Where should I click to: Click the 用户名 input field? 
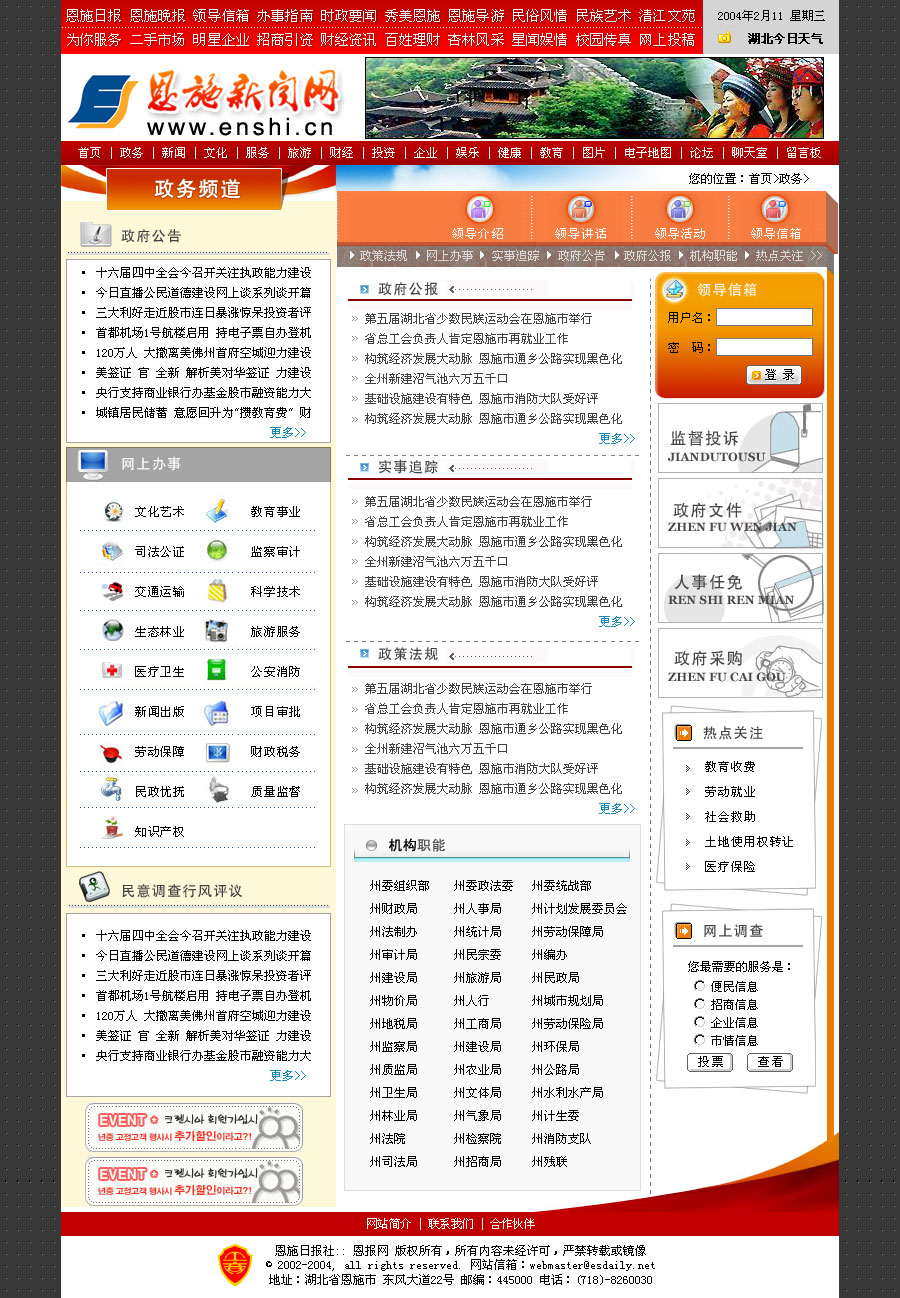pyautogui.click(x=764, y=317)
